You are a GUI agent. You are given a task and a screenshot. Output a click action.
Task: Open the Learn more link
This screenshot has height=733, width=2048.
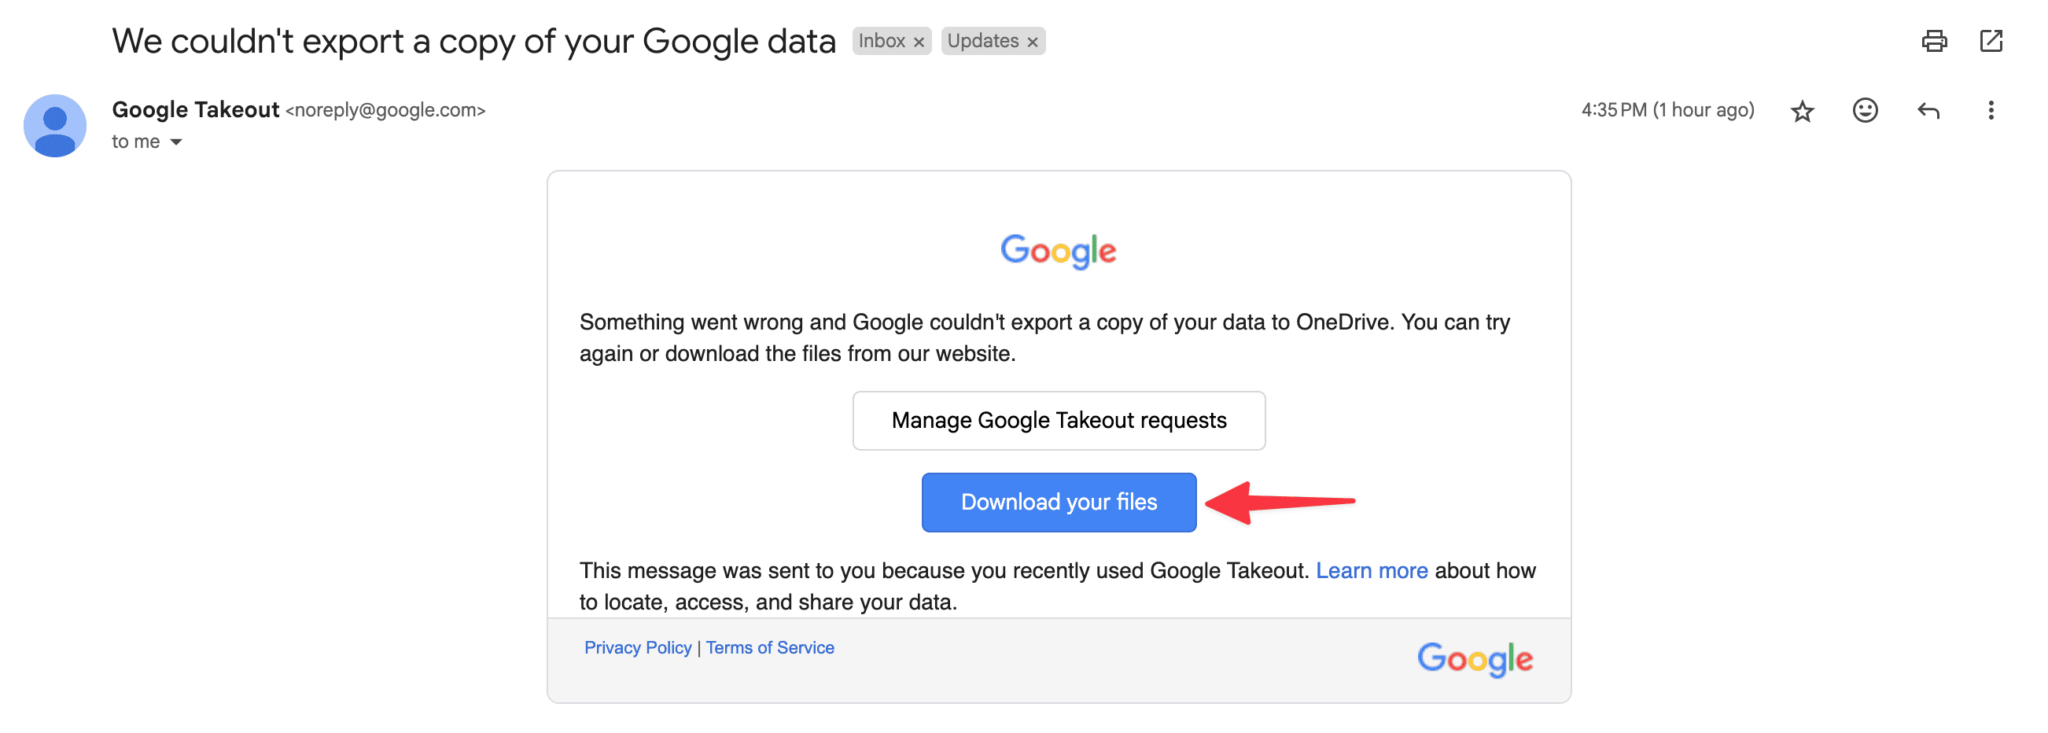pos(1371,571)
